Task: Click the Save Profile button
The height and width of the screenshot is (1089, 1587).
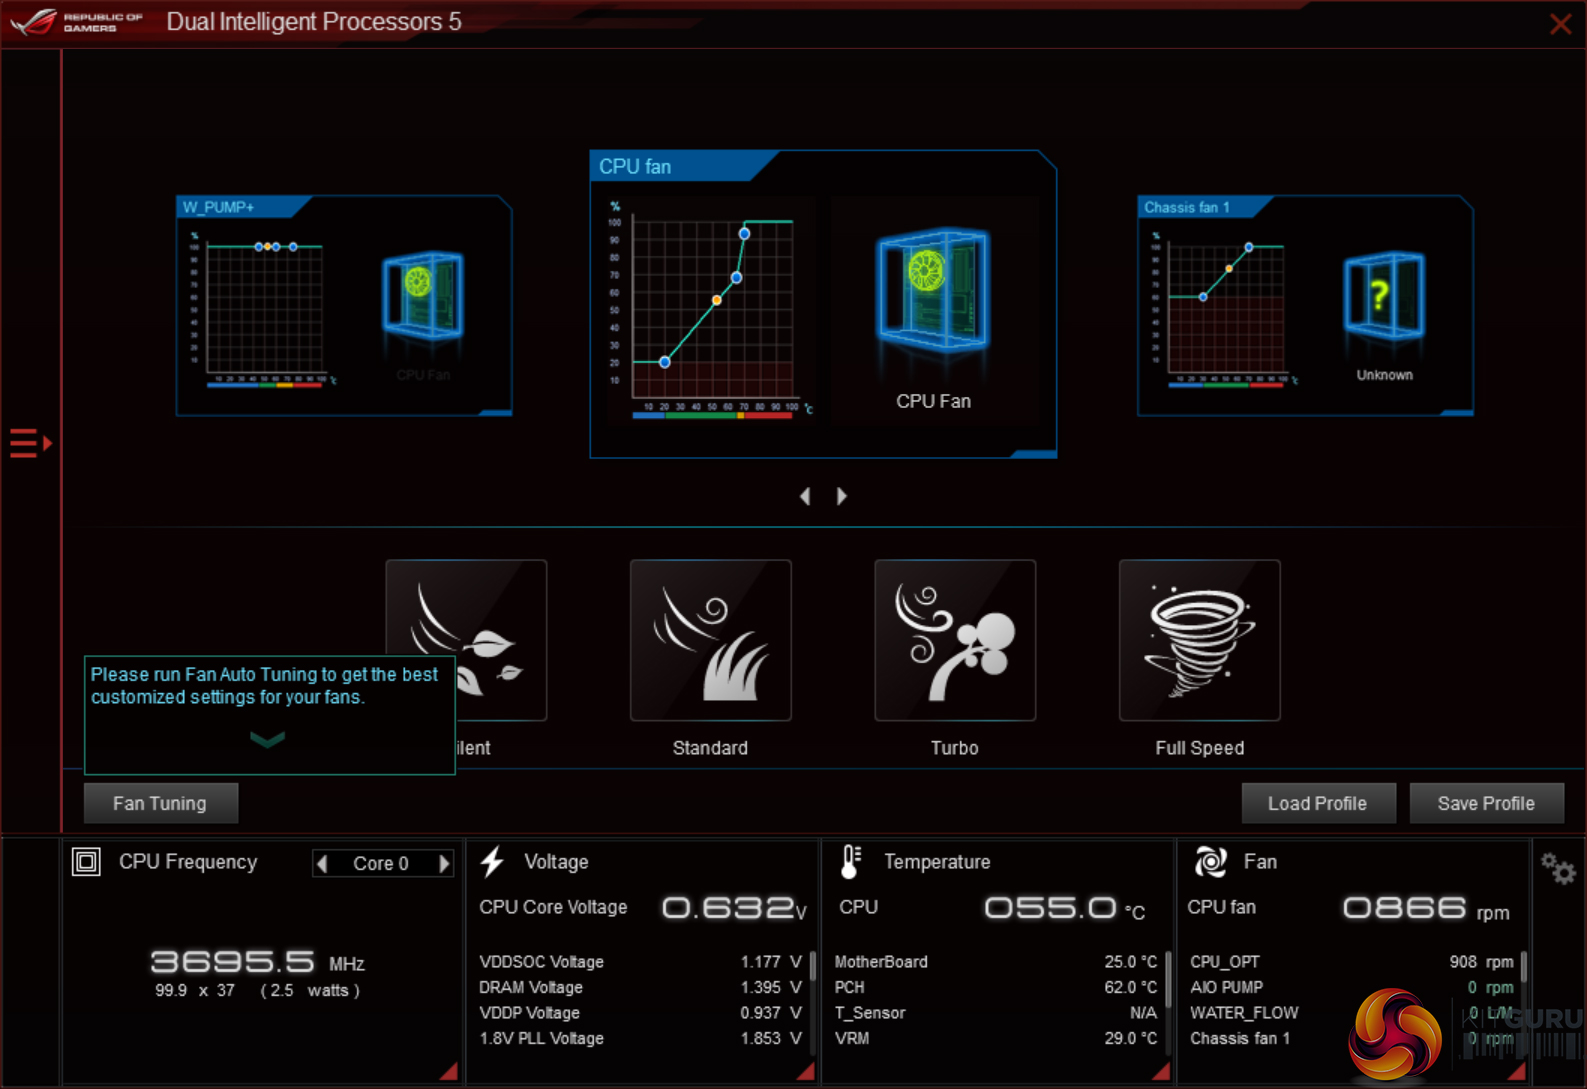Action: (1486, 803)
